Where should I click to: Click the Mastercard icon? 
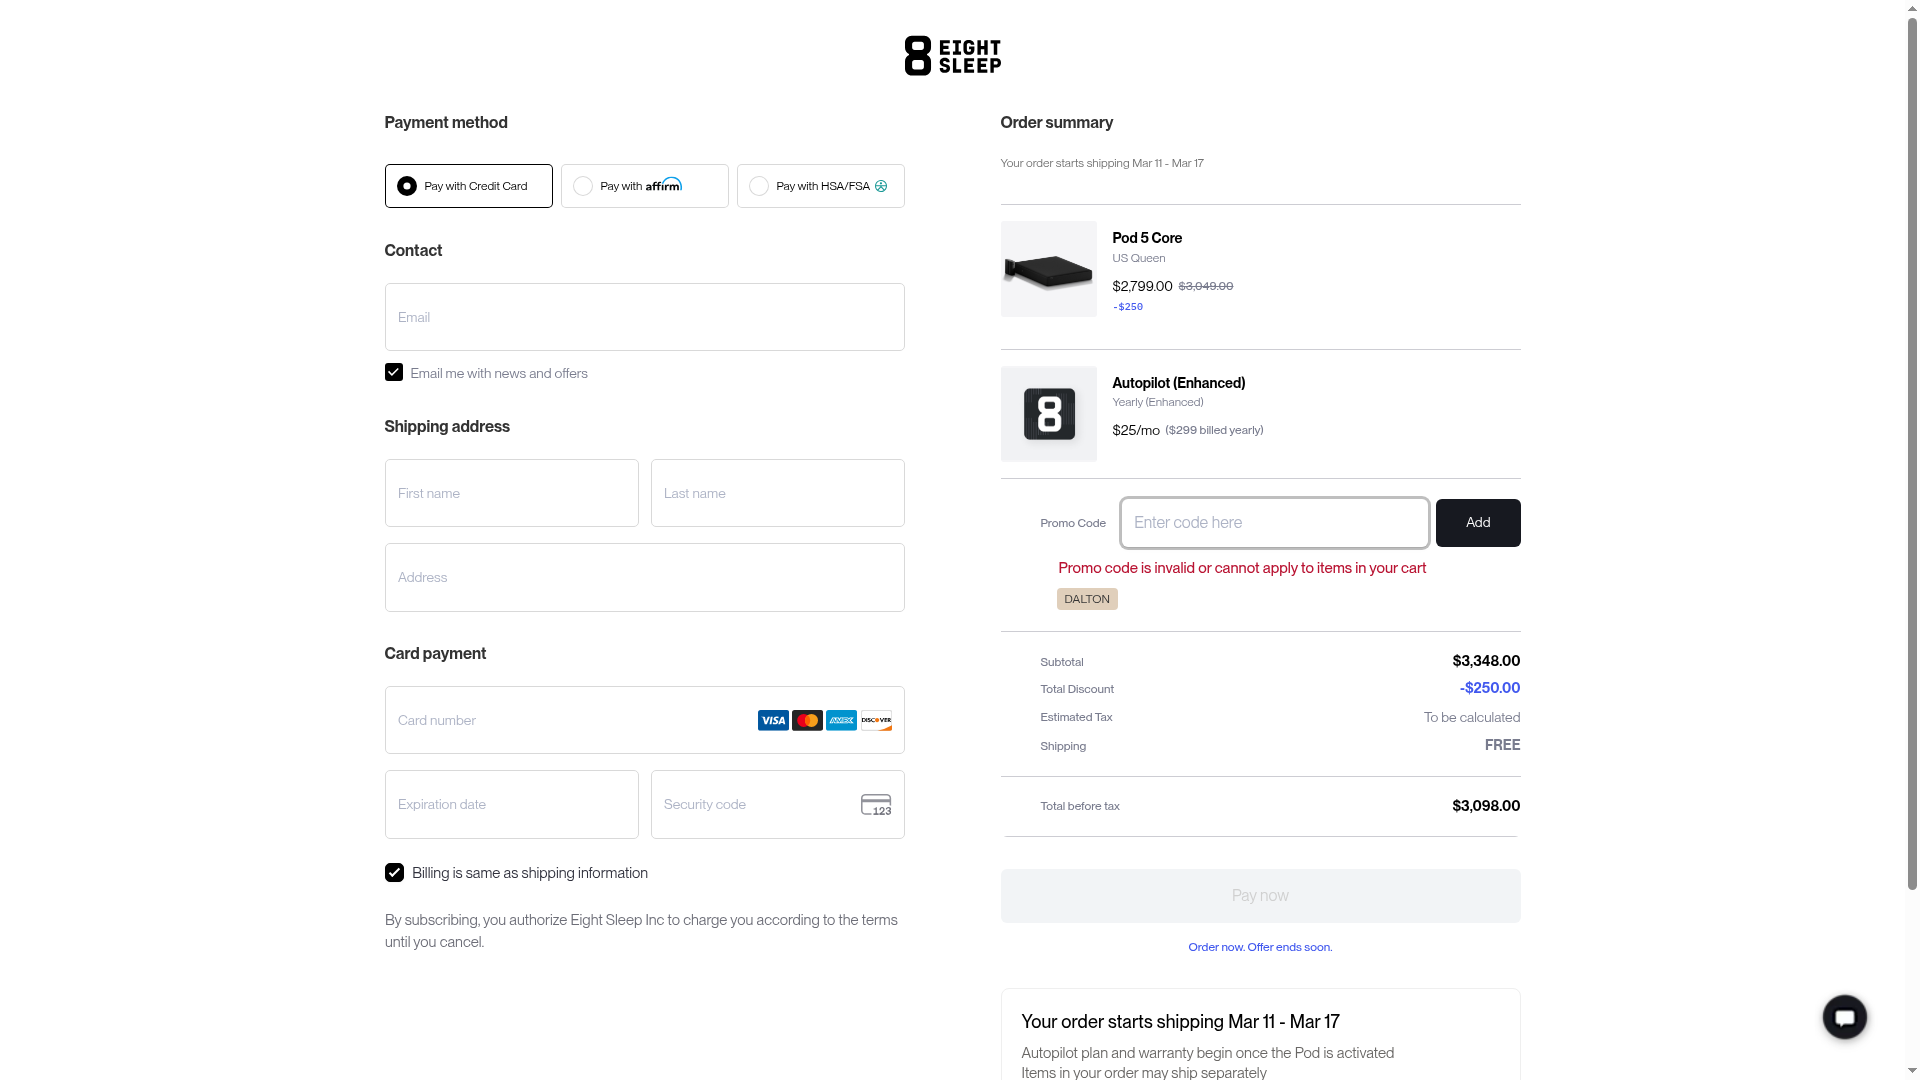click(x=807, y=720)
